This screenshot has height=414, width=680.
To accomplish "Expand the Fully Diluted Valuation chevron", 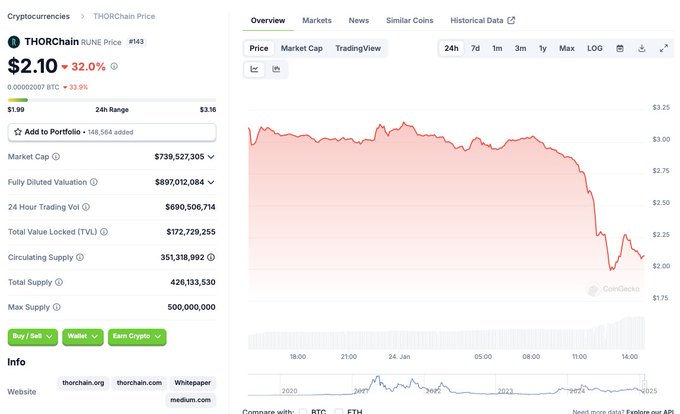I will [x=211, y=182].
